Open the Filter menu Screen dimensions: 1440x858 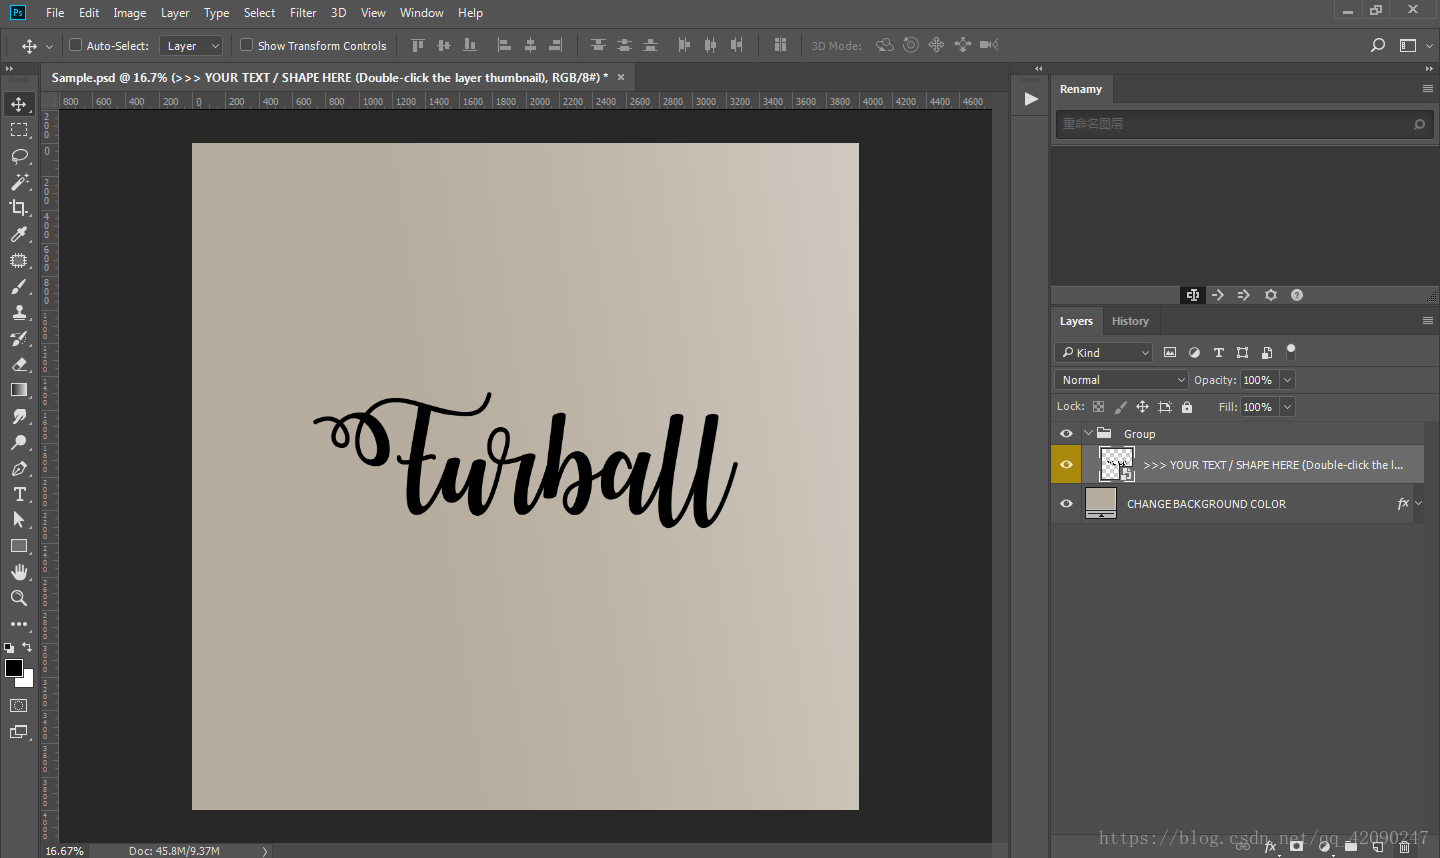coord(303,13)
